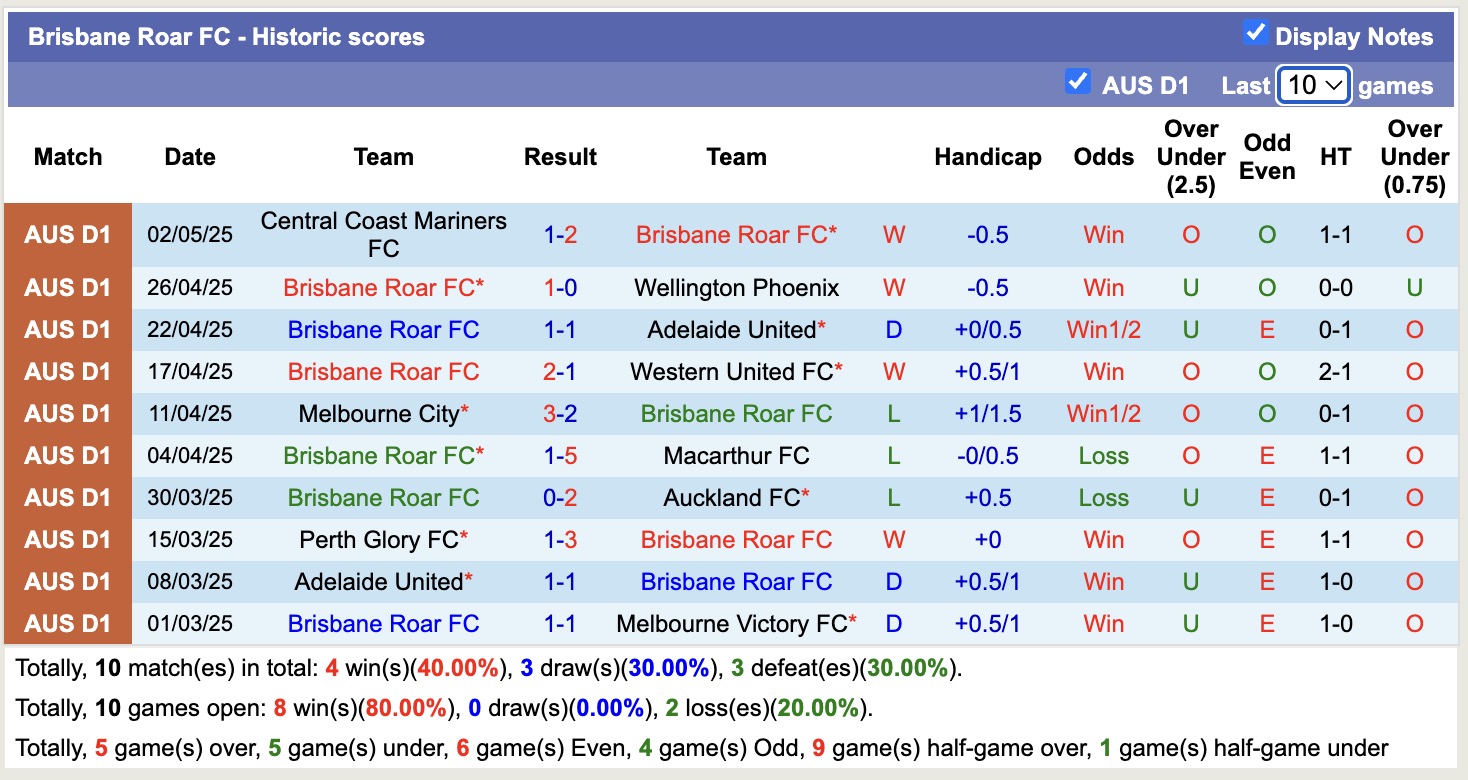Screen dimensions: 1468x780
Task: Uncheck the AUS D1 league filter
Action: (1077, 84)
